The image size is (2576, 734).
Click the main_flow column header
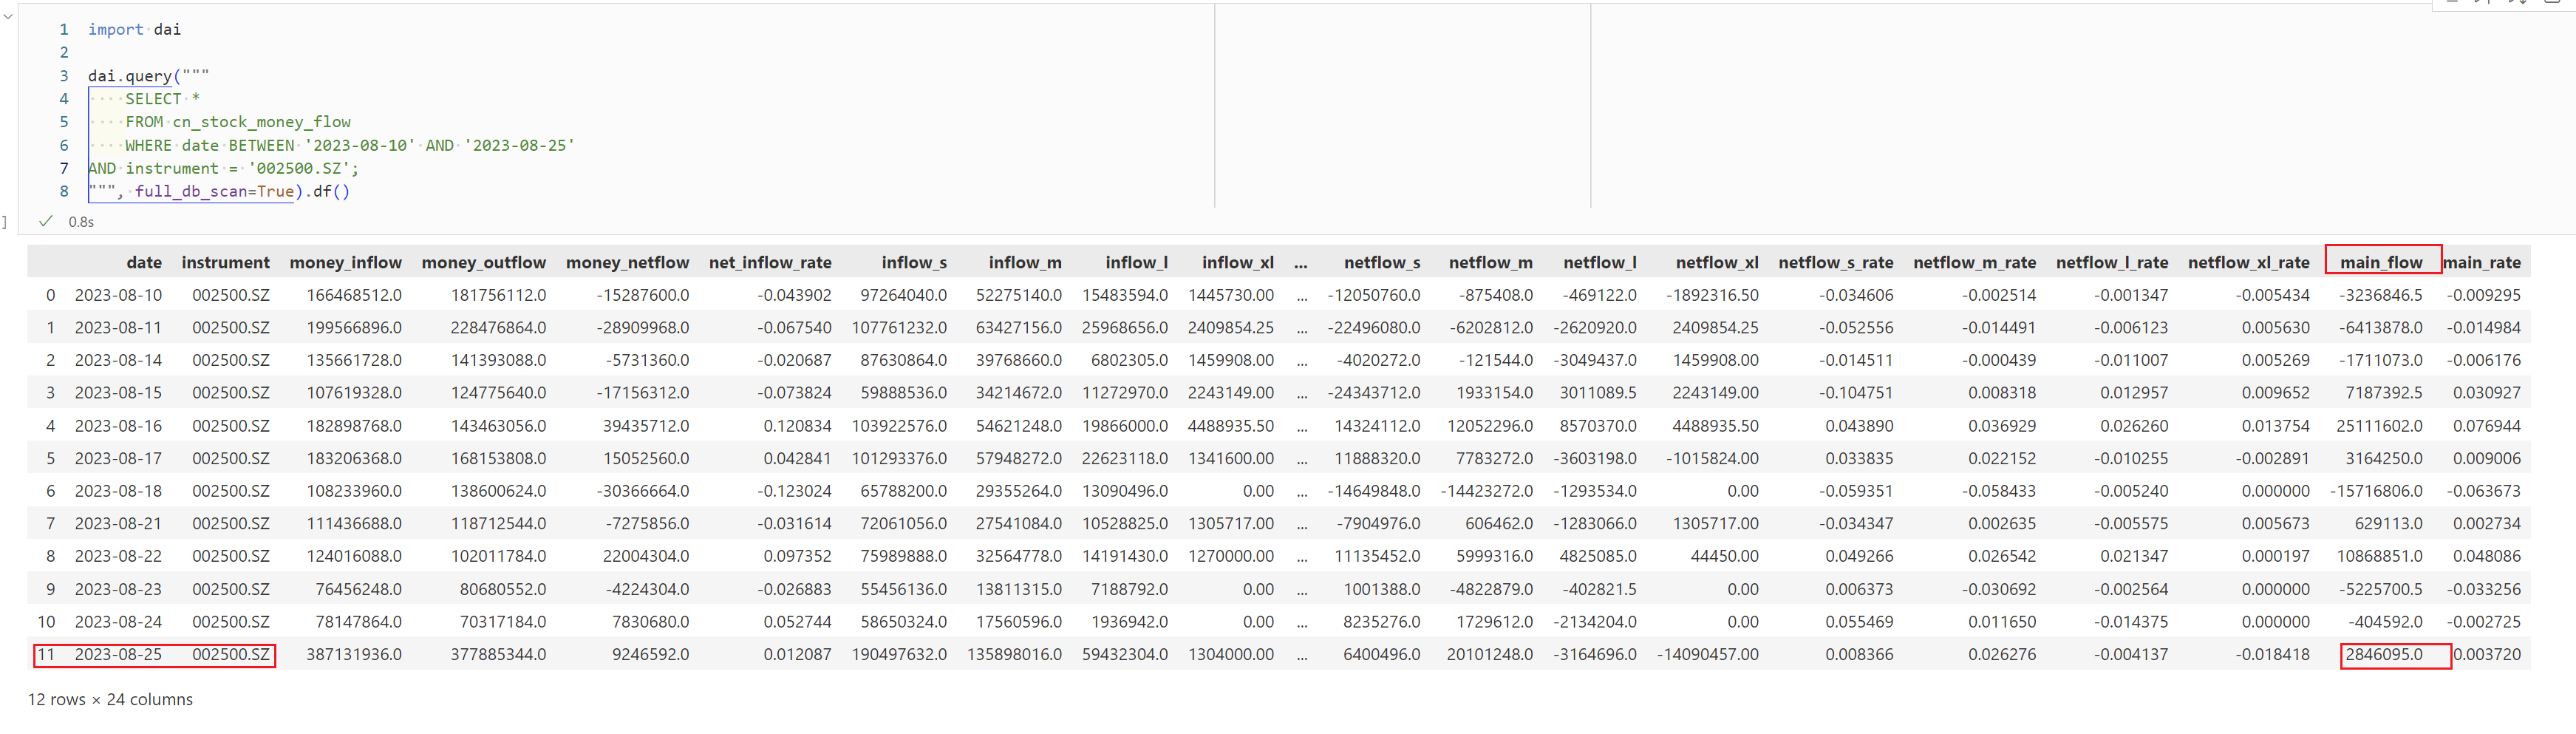coord(2380,262)
